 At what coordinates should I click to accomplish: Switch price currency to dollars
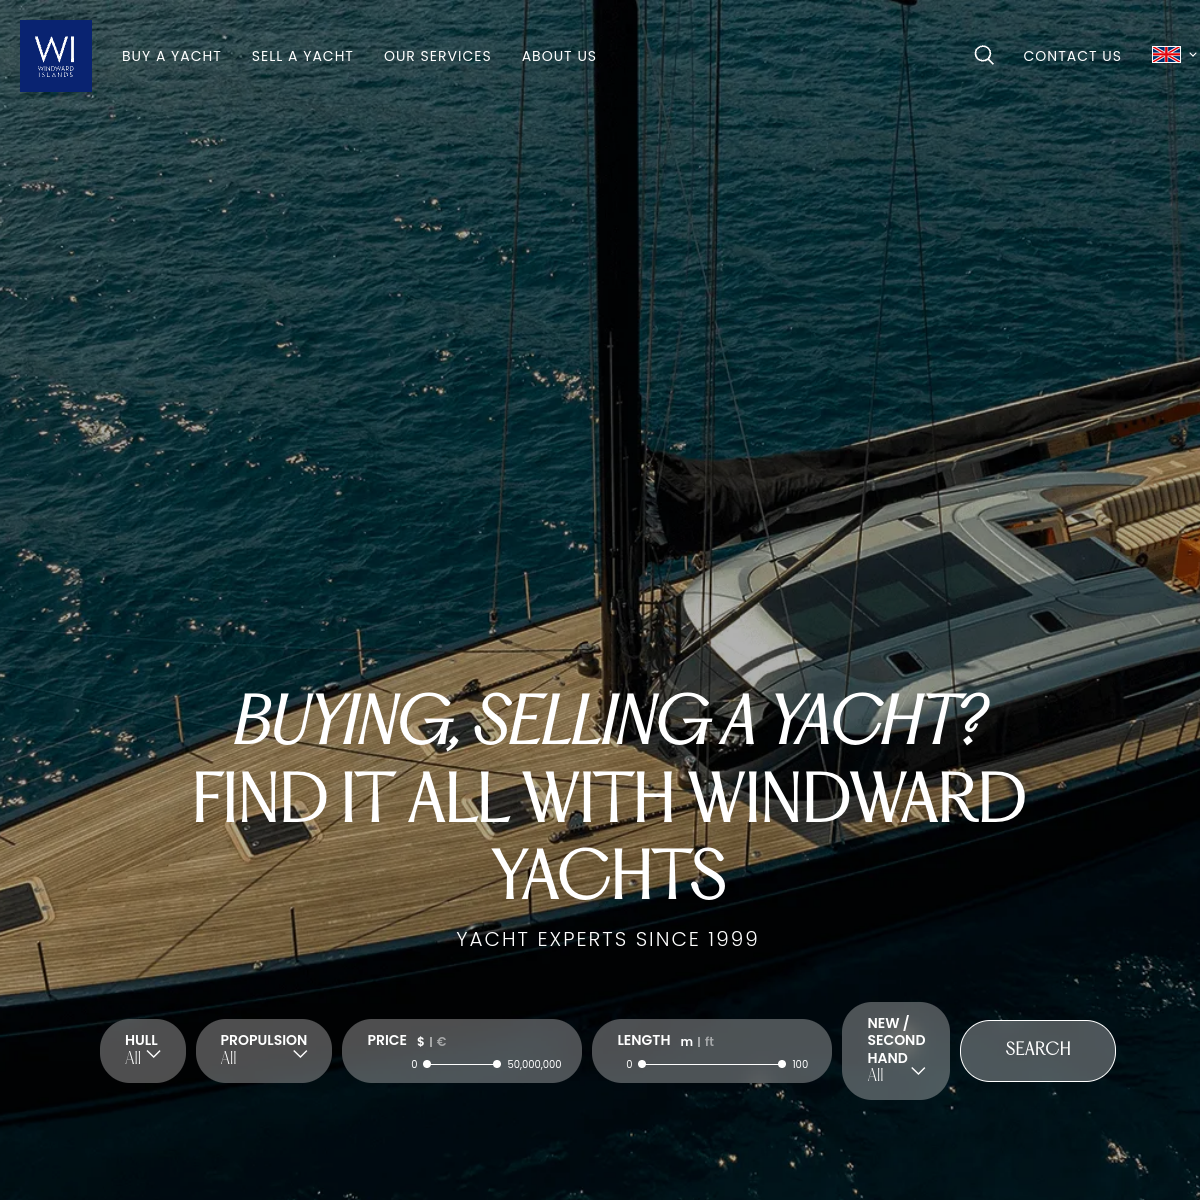click(420, 1040)
